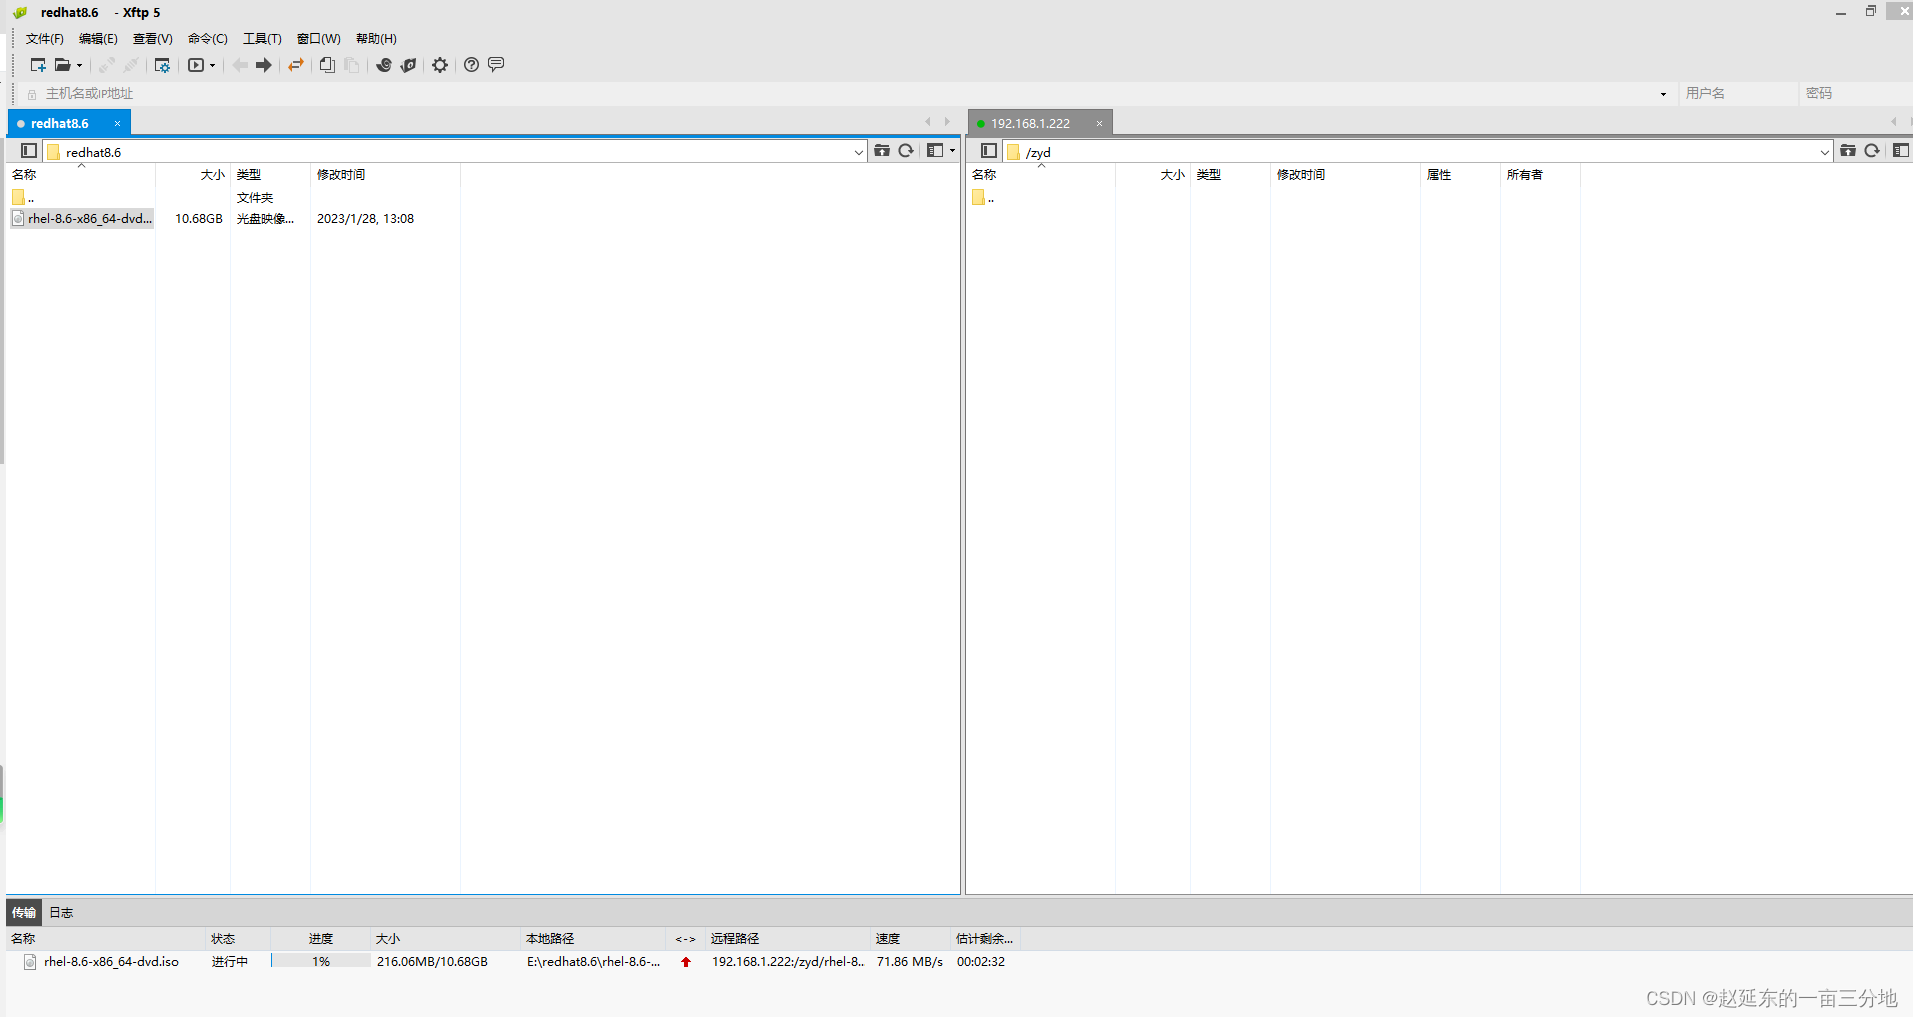Open Help question mark icon
This screenshot has height=1017, width=1913.
click(471, 65)
